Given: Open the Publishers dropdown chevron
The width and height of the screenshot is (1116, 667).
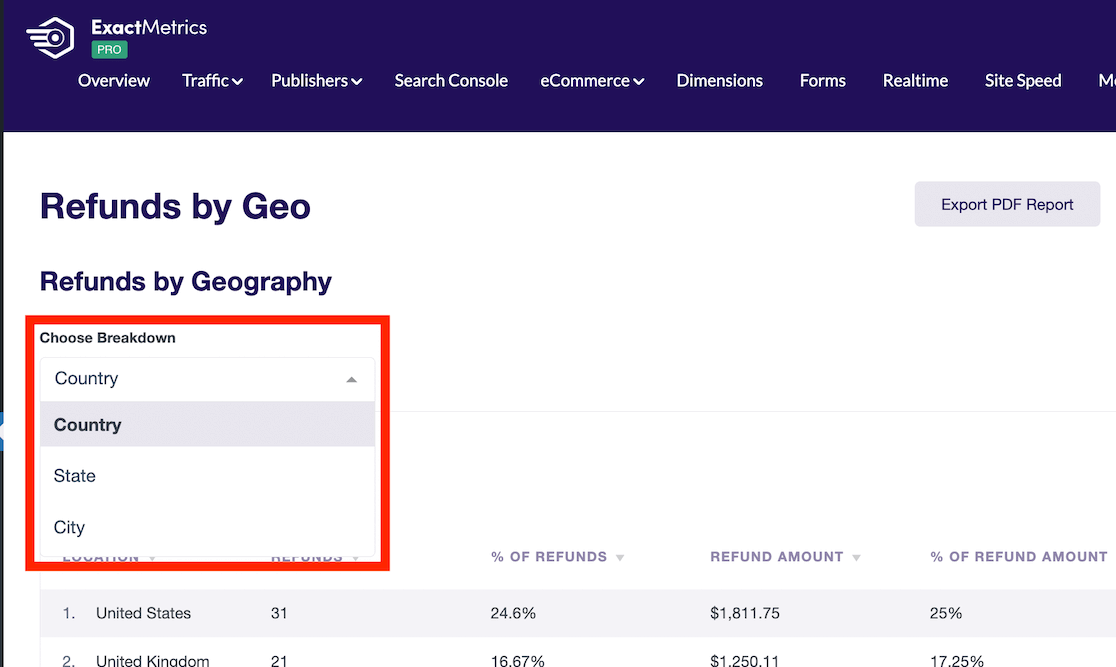Looking at the screenshot, I should 358,81.
